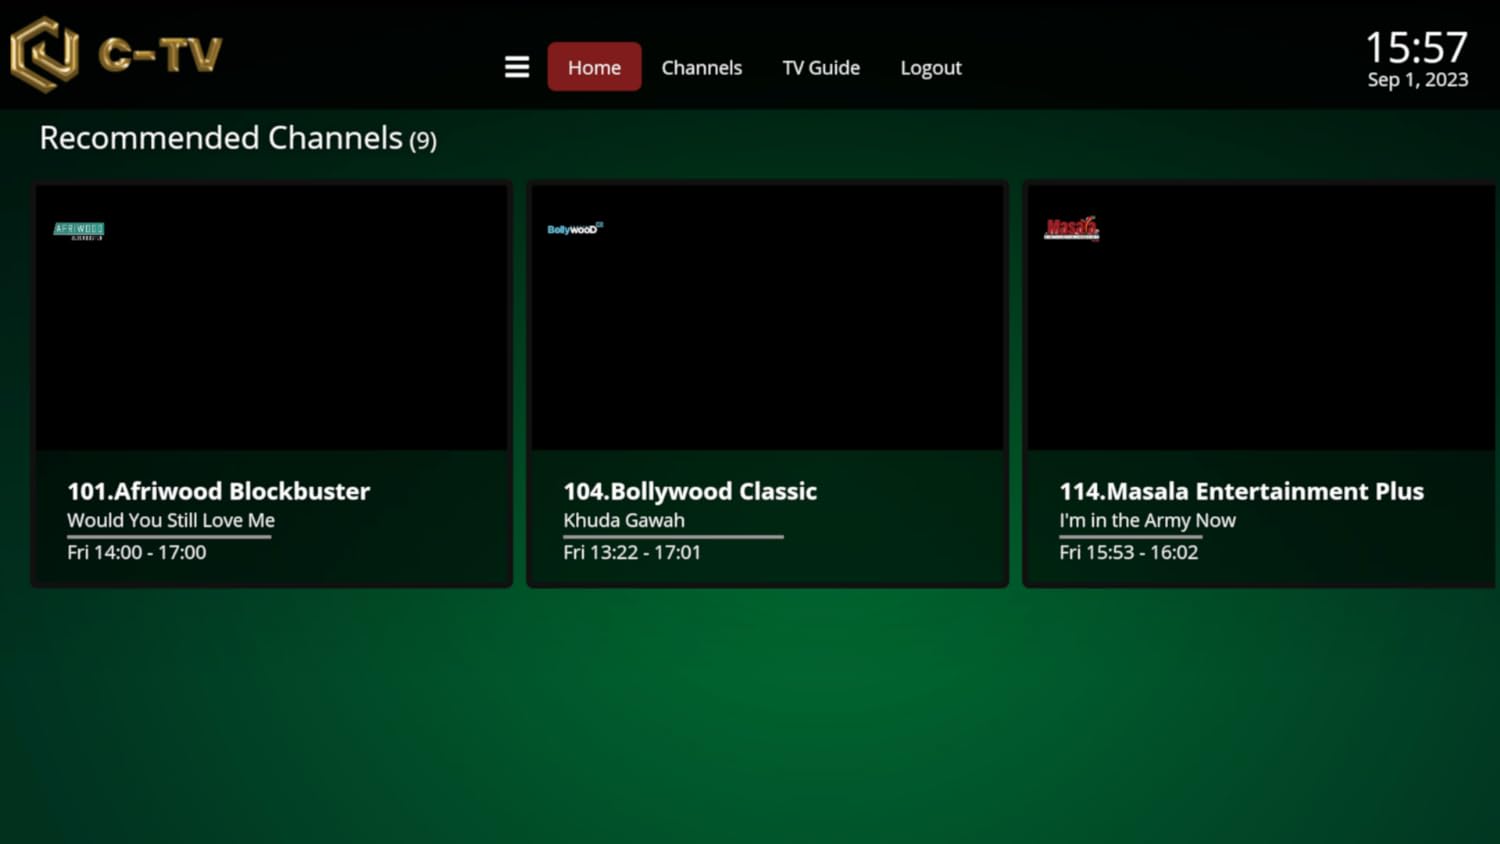Click the Khuda Gawah progress bar
Screen dimensions: 1500x844
point(673,537)
